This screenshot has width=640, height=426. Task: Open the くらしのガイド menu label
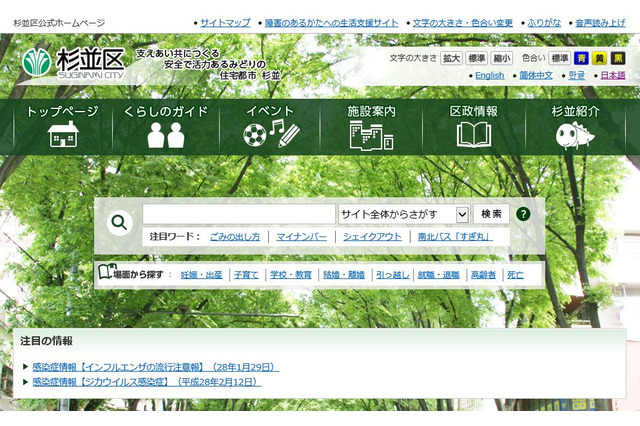tap(166, 111)
